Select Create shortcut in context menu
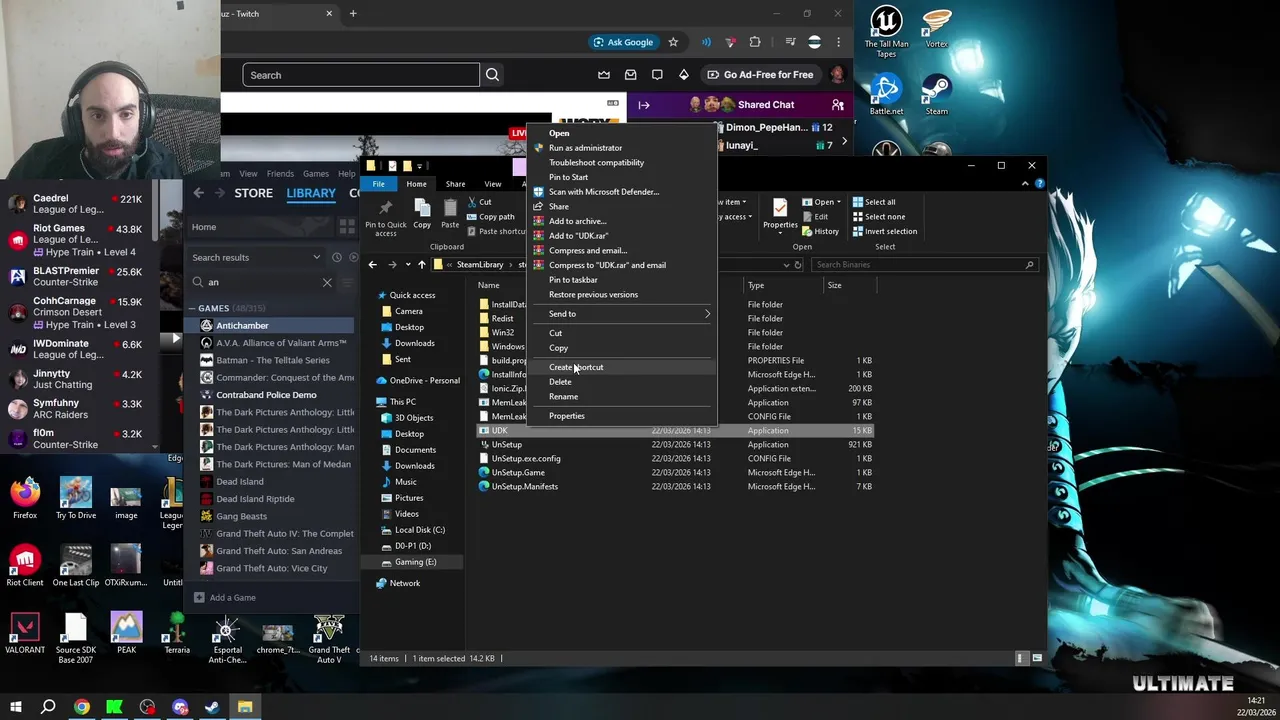 coord(576,367)
